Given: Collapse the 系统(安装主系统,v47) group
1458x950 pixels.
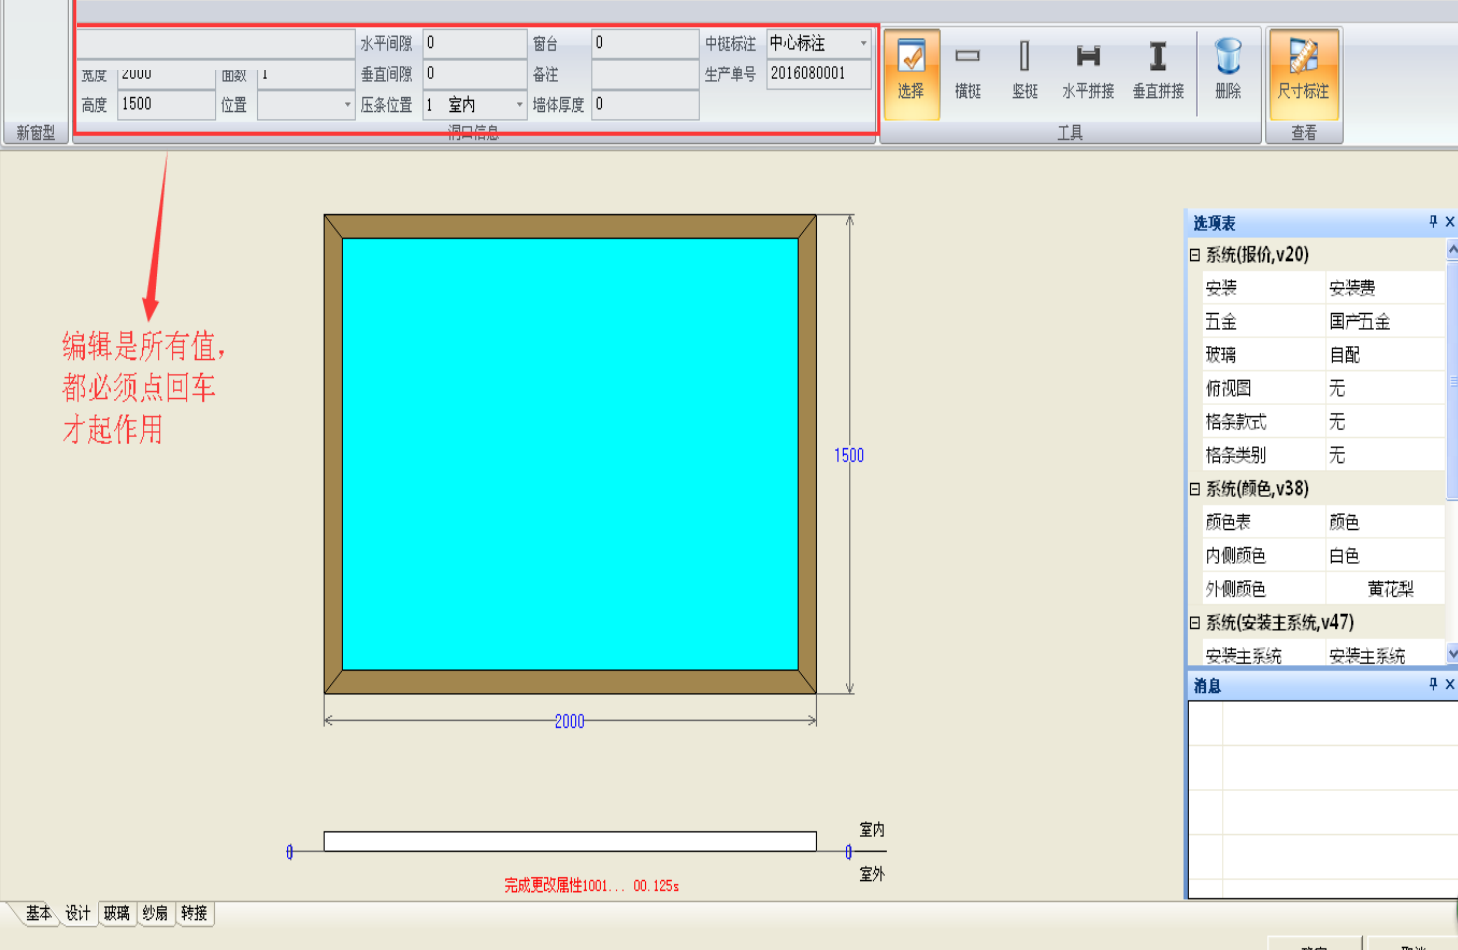Looking at the screenshot, I should [x=1194, y=623].
